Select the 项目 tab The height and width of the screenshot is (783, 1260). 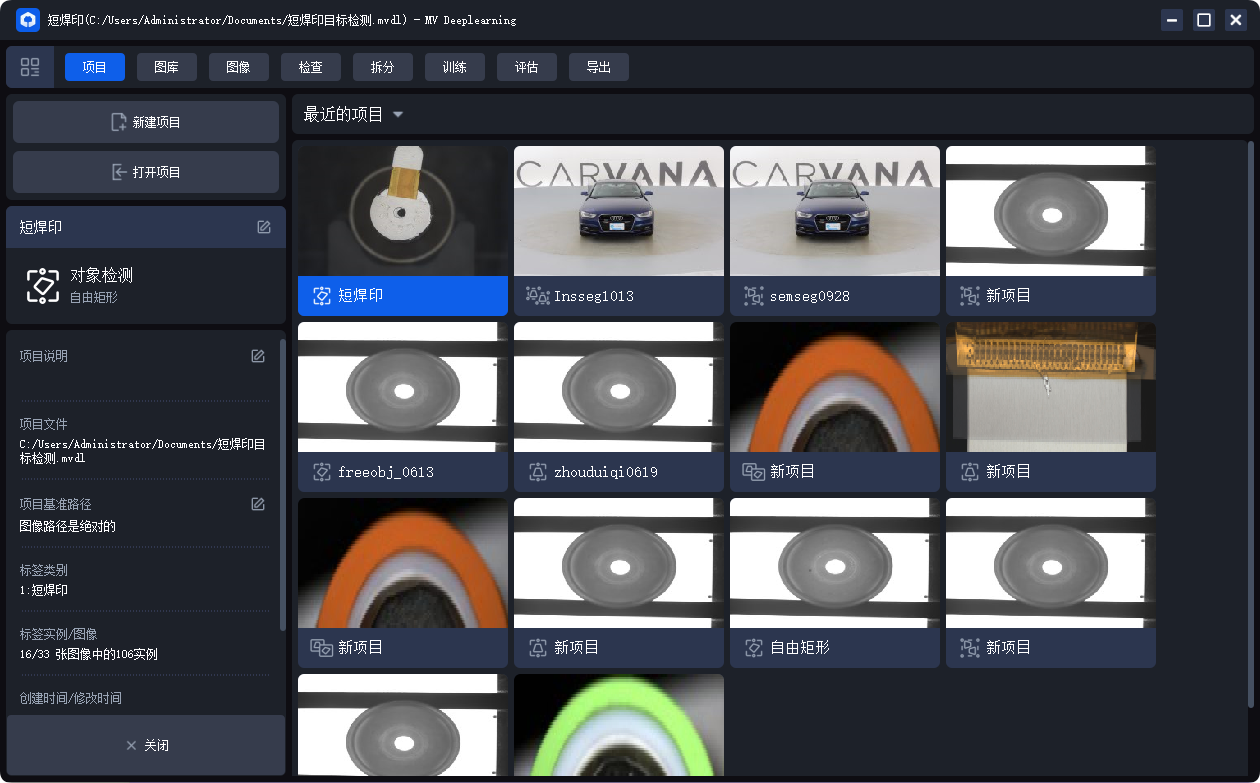click(95, 67)
